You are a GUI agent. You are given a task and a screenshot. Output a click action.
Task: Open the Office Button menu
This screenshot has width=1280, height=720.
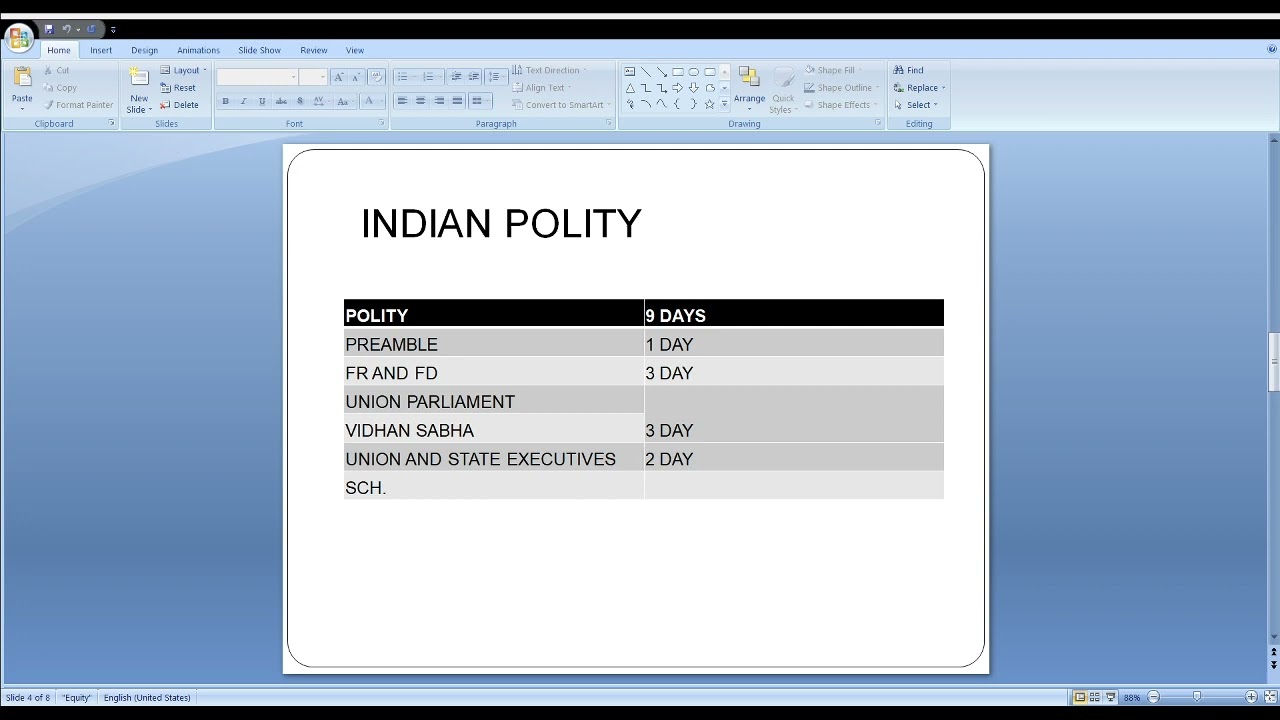[19, 38]
